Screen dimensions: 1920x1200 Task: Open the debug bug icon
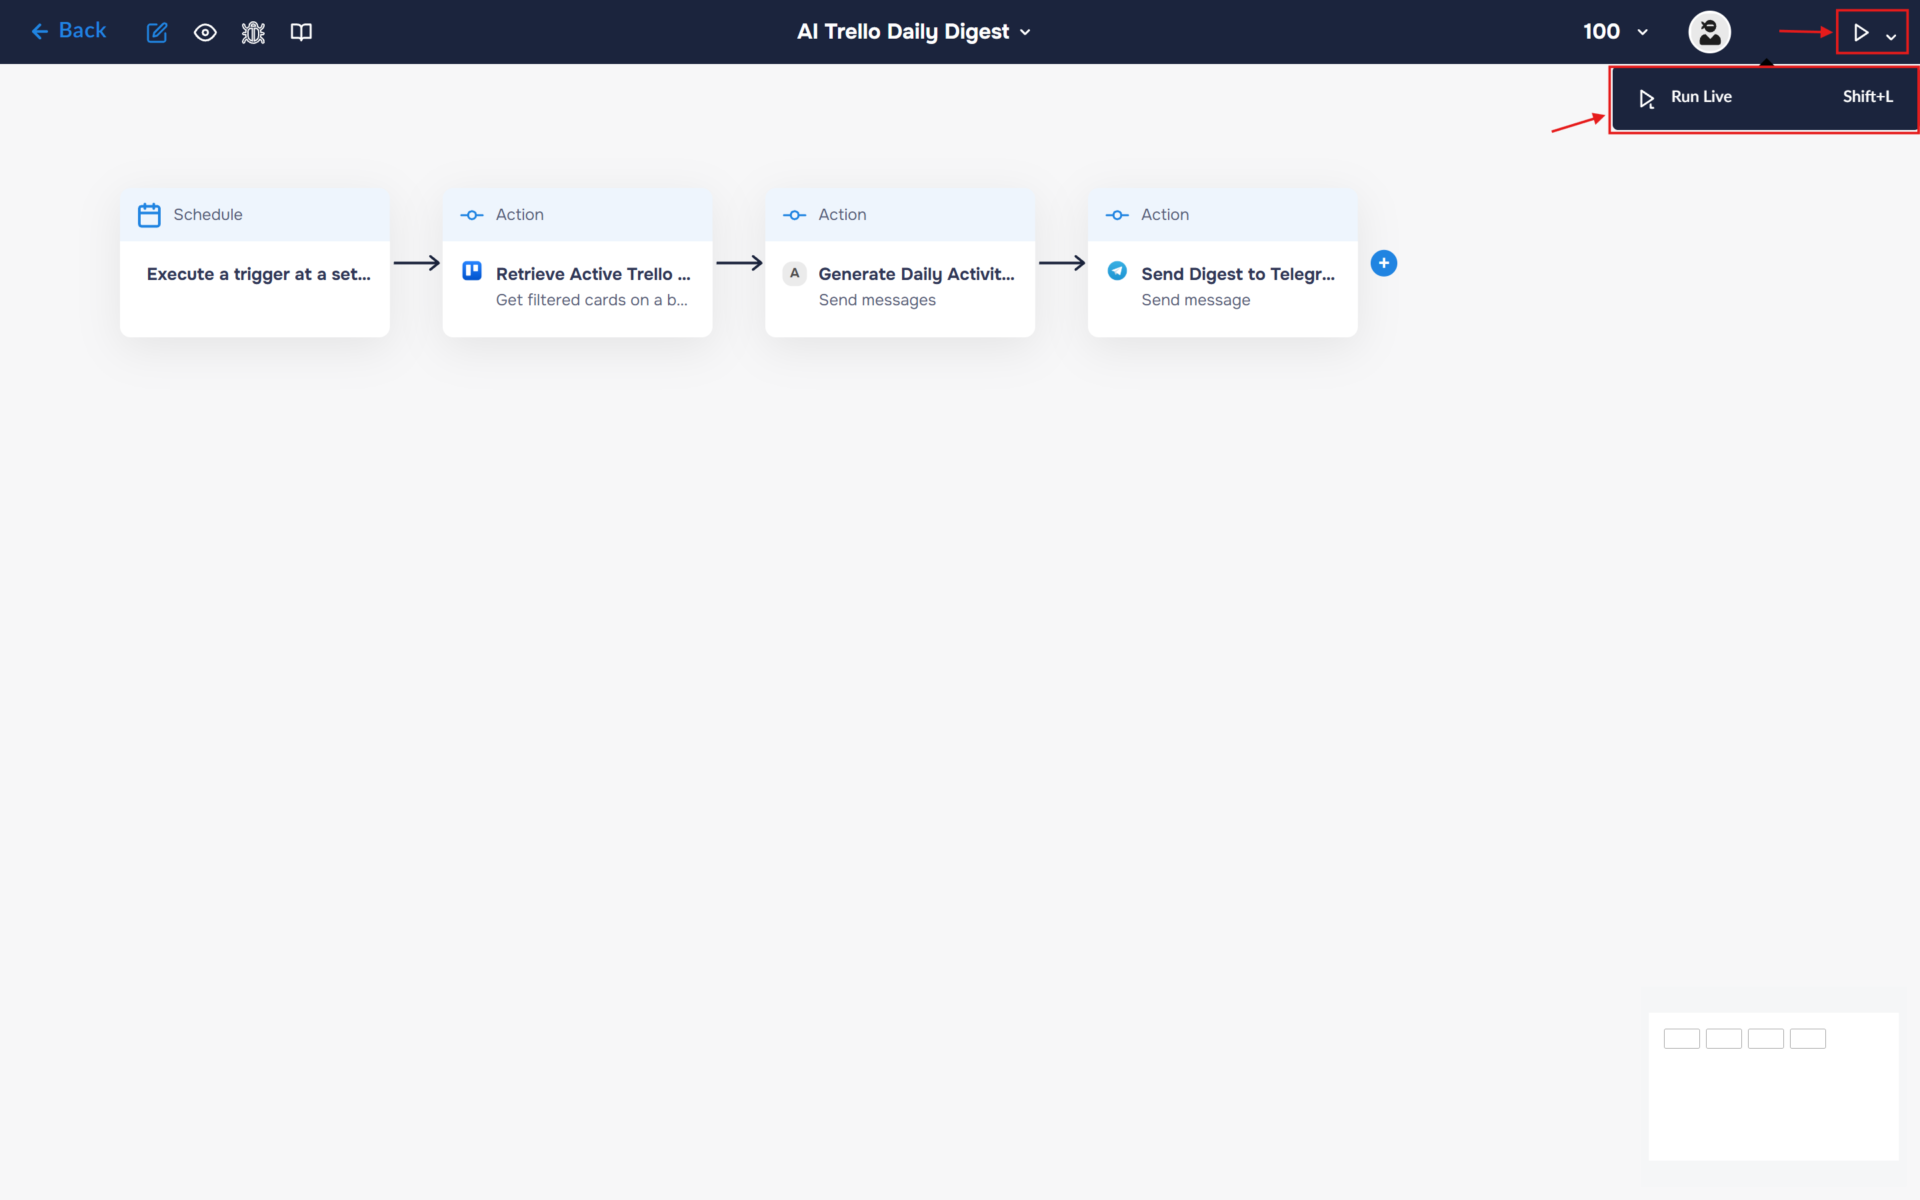[x=253, y=32]
